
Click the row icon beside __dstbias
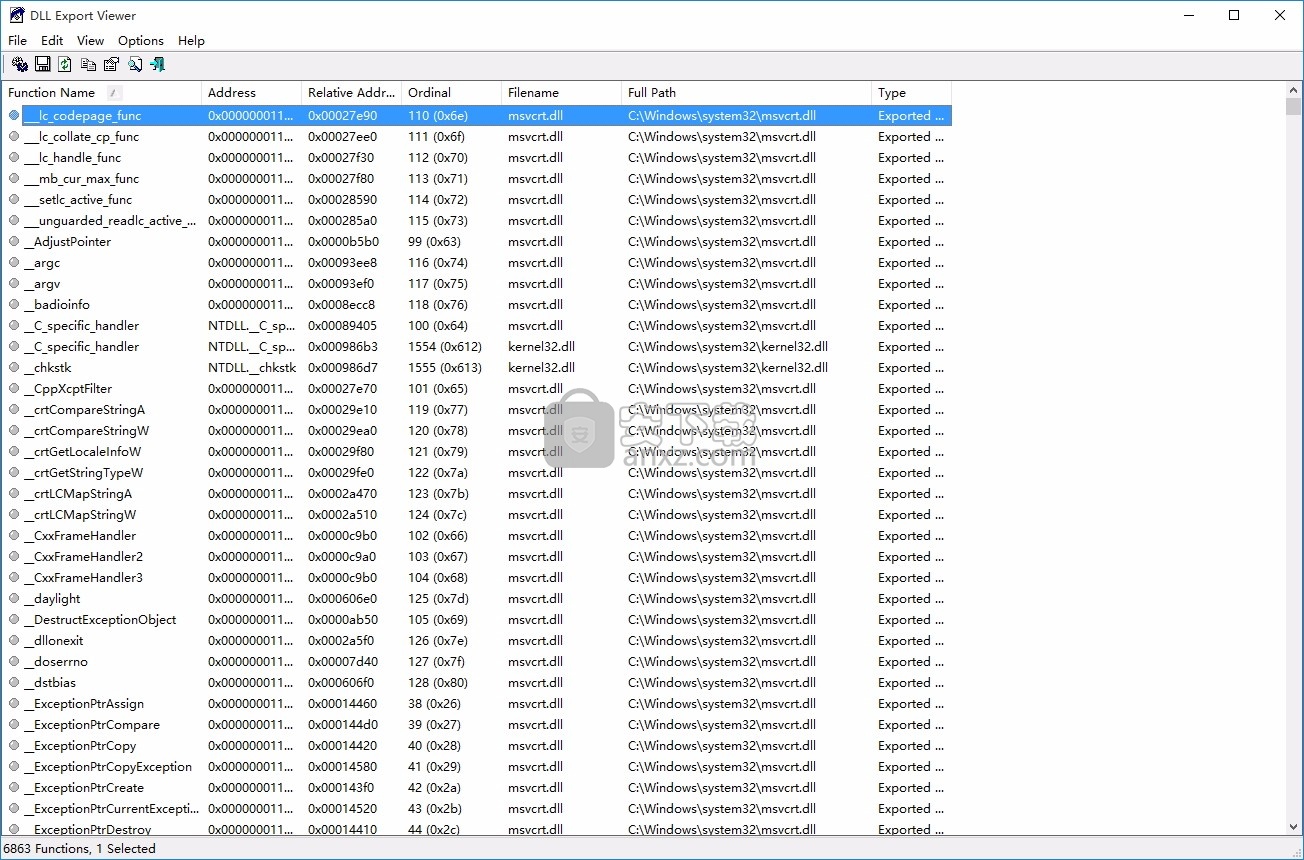14,683
